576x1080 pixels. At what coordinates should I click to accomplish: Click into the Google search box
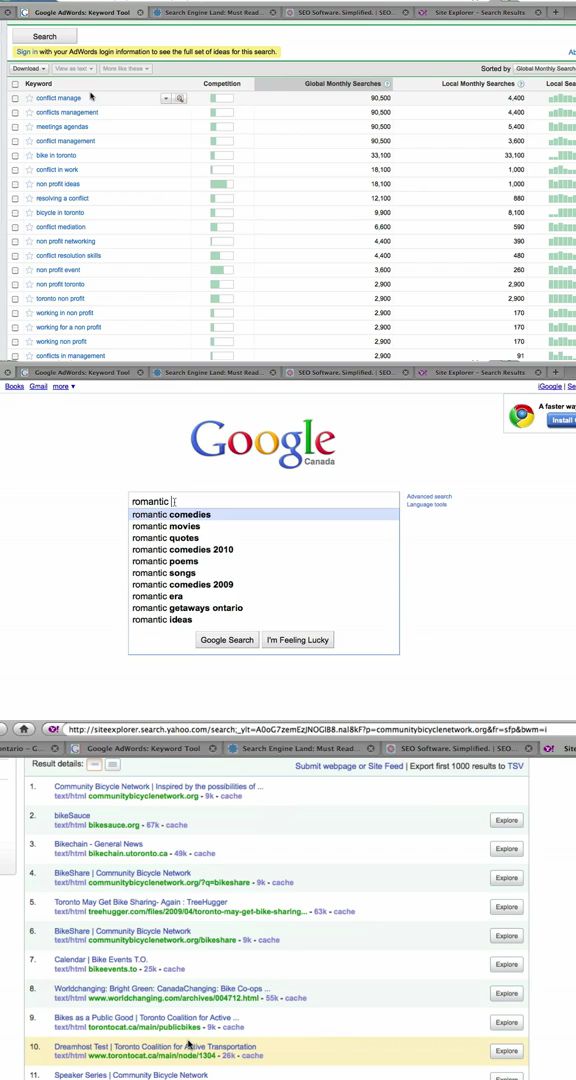click(264, 501)
